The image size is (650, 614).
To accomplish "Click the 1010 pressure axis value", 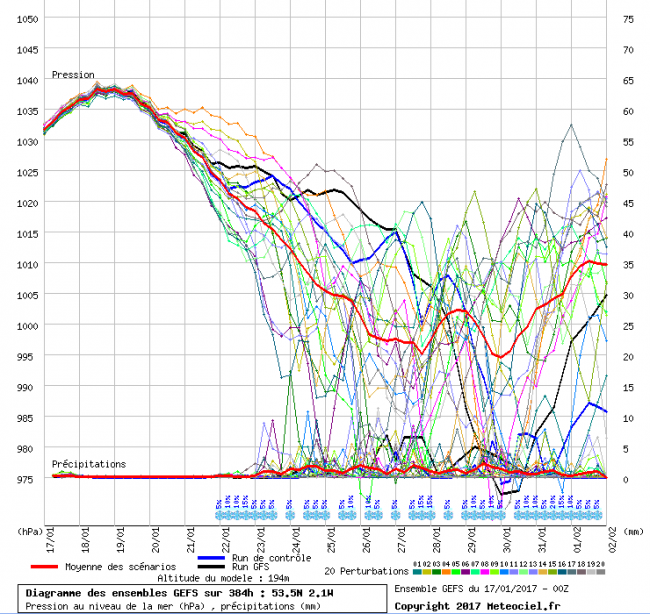I will point(27,265).
